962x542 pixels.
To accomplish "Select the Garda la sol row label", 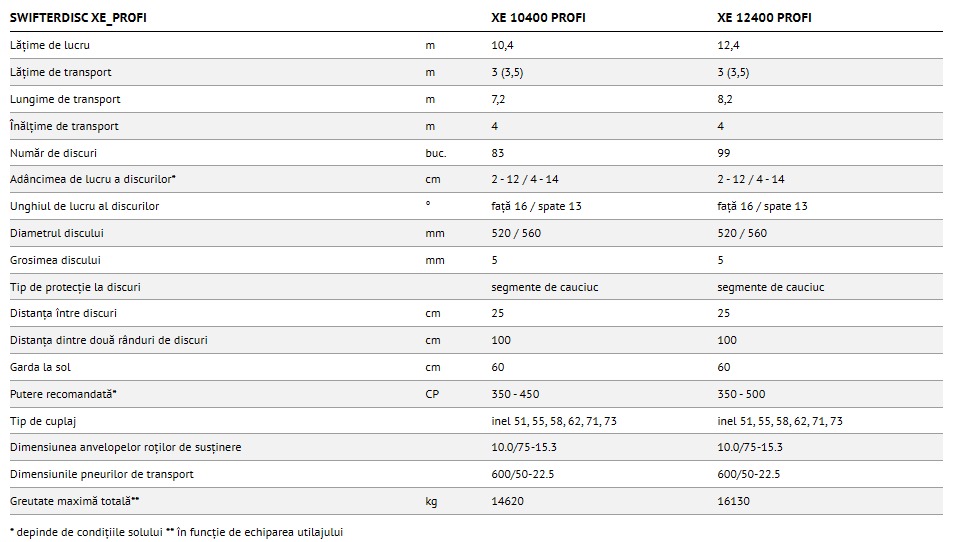I will point(40,367).
